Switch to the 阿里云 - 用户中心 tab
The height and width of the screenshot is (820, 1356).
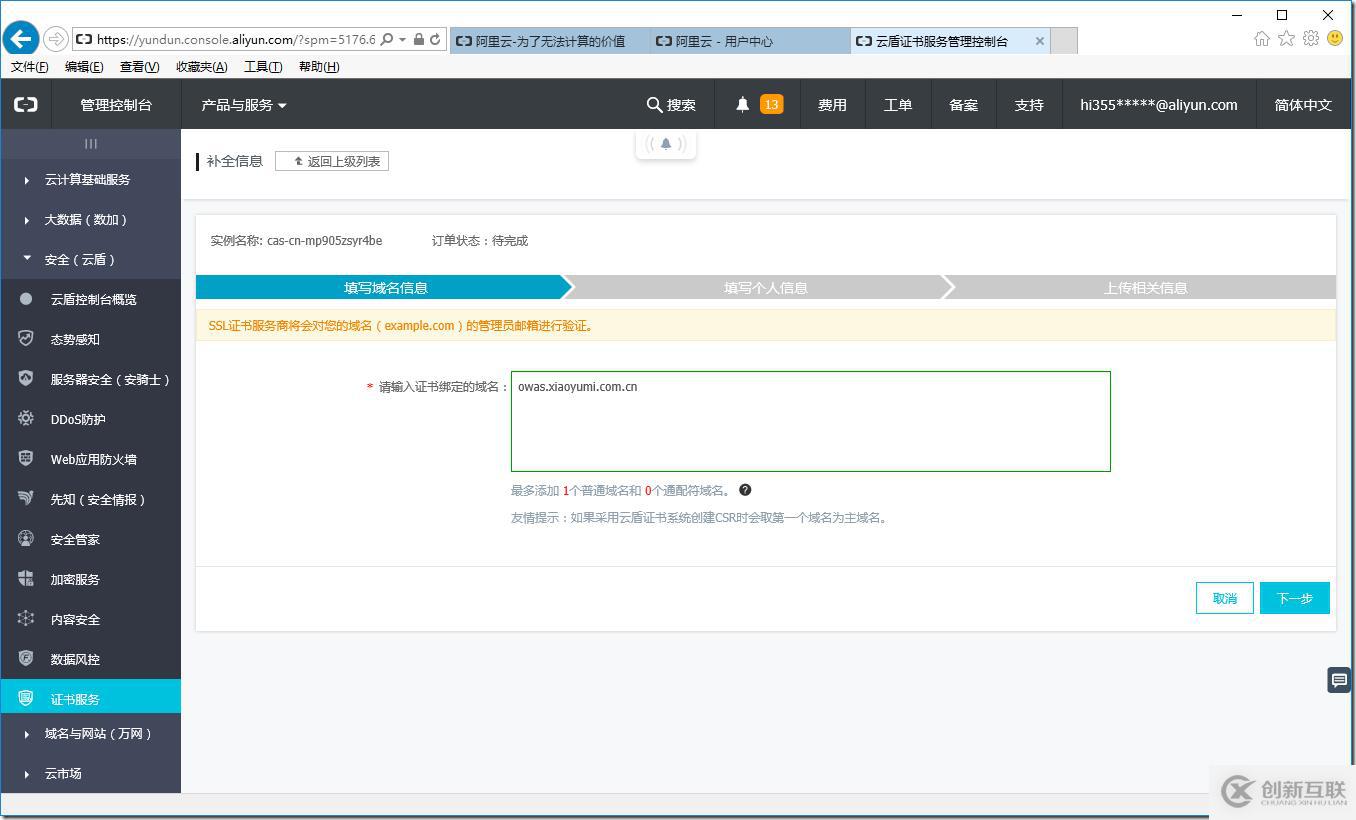(x=750, y=41)
